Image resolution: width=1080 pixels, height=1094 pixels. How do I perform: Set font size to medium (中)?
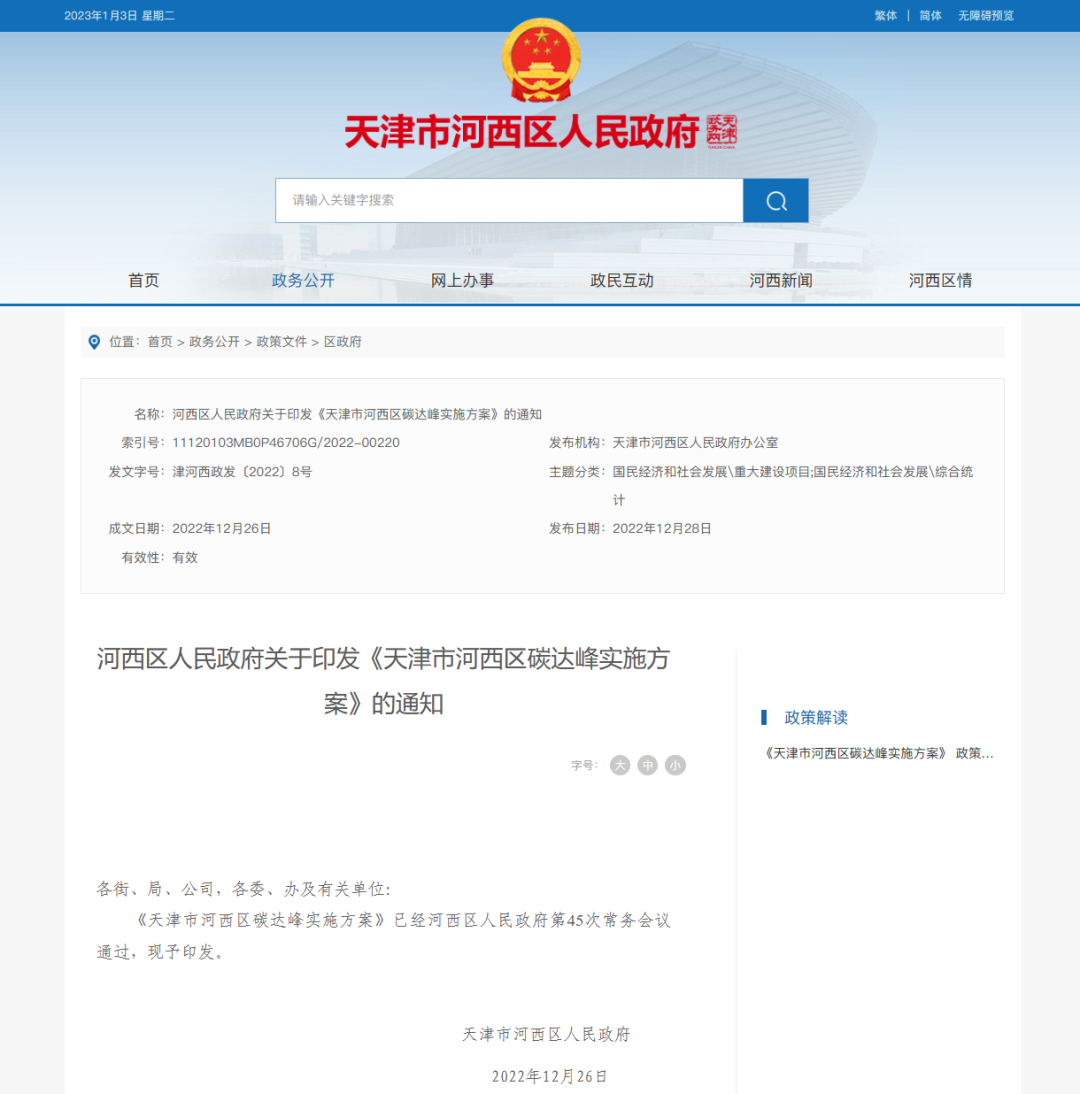click(648, 765)
